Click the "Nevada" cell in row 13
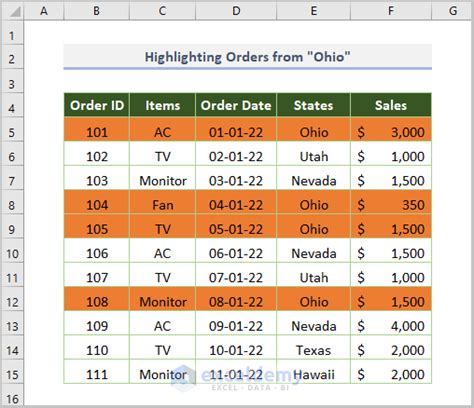This screenshot has height=408, width=474. (x=314, y=323)
